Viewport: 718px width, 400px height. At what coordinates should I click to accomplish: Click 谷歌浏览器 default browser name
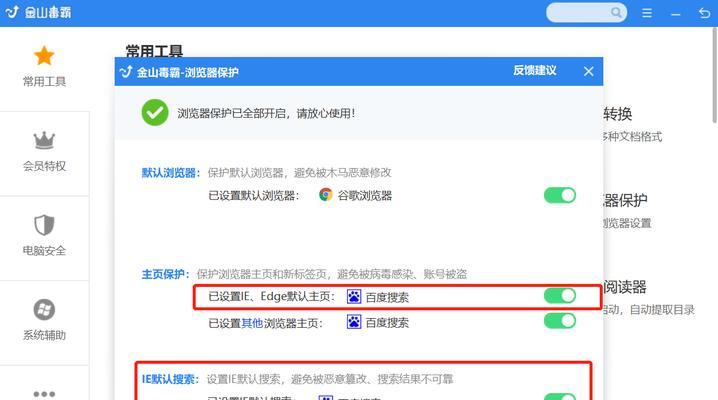(x=364, y=196)
